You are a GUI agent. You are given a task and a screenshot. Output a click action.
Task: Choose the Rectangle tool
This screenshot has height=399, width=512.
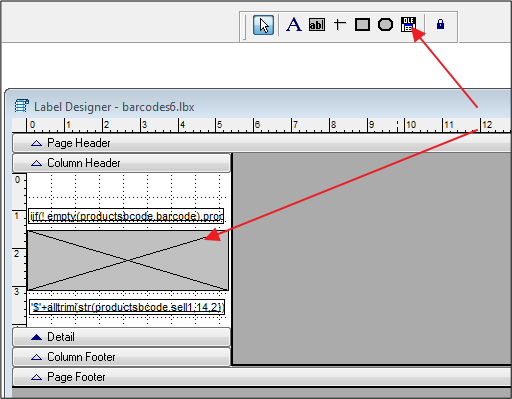(362, 25)
